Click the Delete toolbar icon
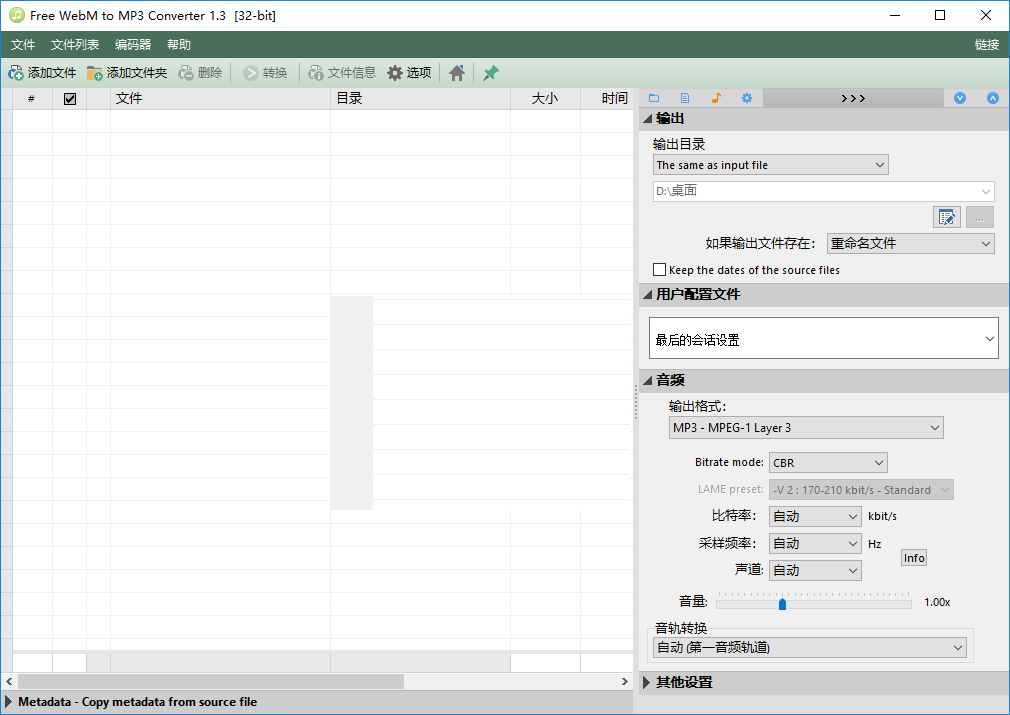 pyautogui.click(x=186, y=73)
